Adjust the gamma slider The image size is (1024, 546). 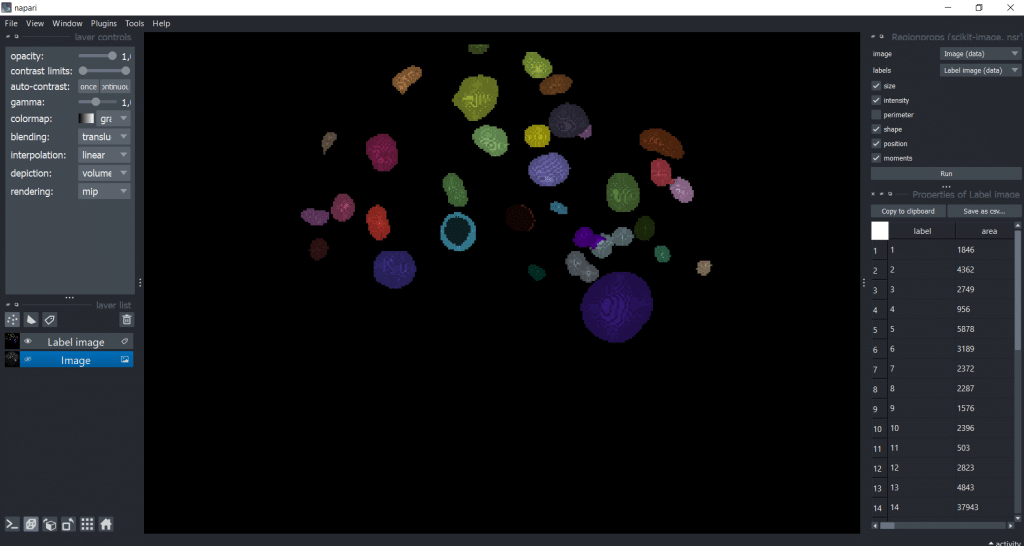click(96, 102)
